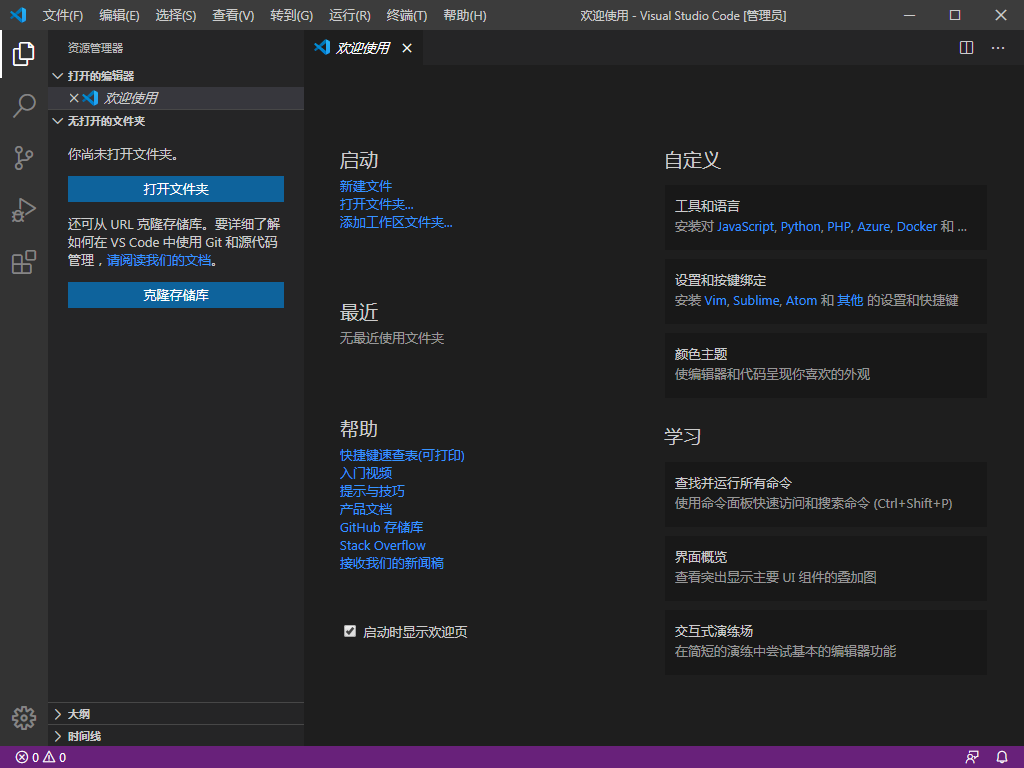Screen dimensions: 1024x768
Task: Open the GitHub 存储库 link
Action: (381, 527)
